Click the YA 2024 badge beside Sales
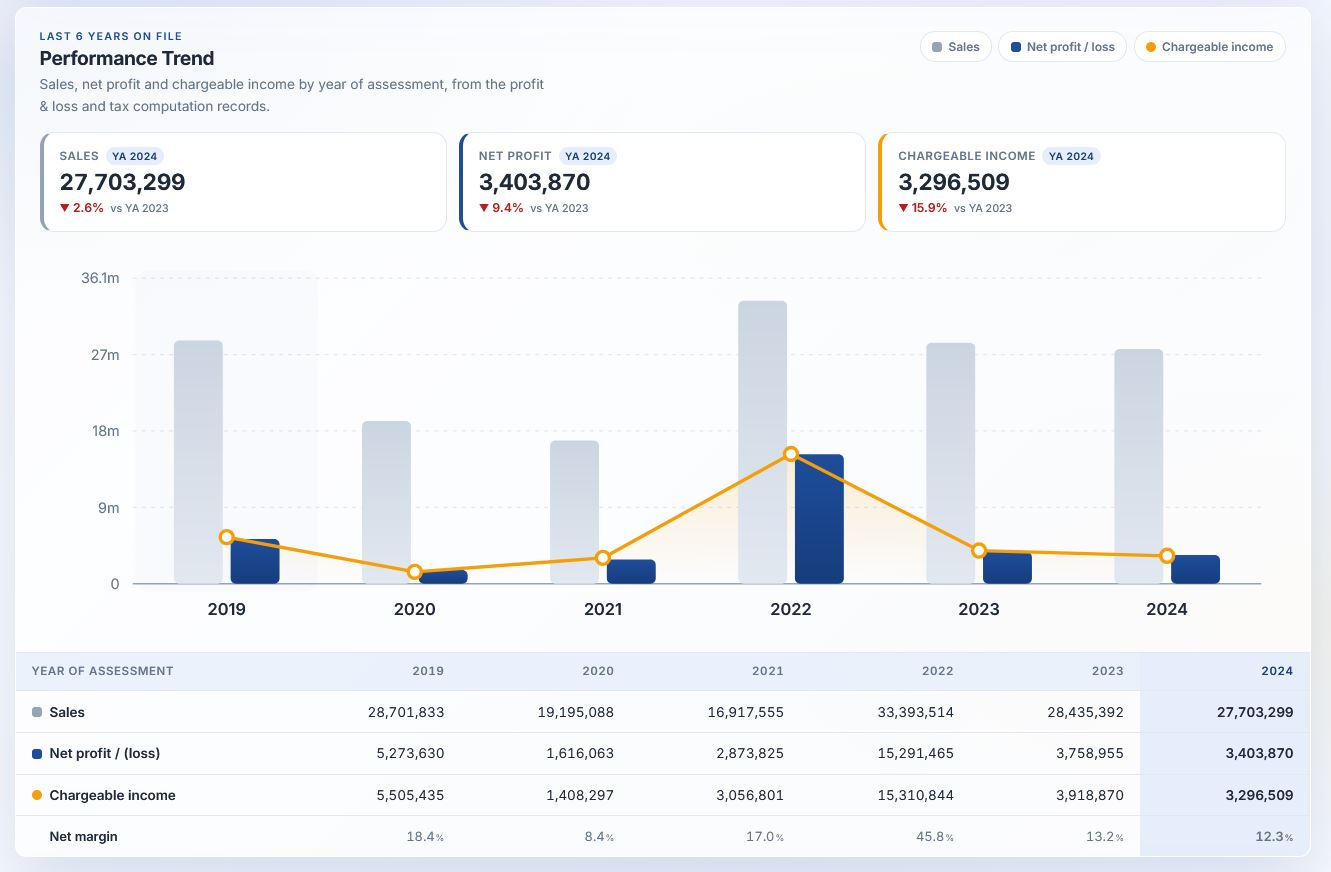Screen dimensions: 1331x872 pos(135,156)
